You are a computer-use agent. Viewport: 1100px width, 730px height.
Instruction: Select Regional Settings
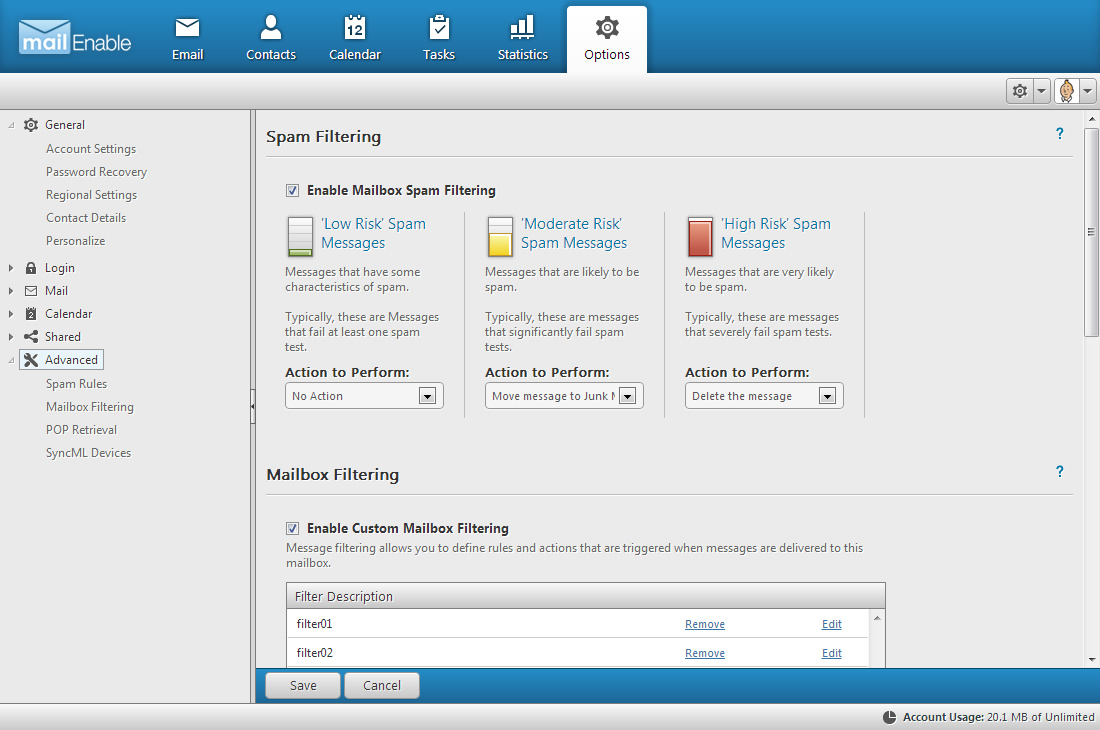click(x=91, y=195)
